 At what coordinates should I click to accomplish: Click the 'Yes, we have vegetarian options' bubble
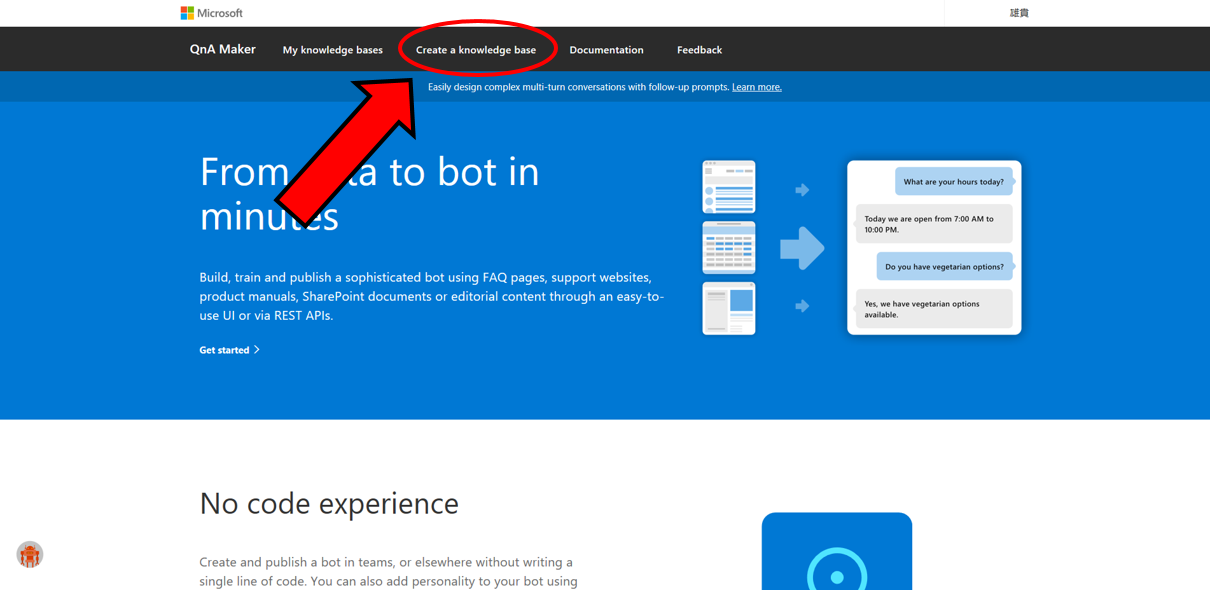934,309
